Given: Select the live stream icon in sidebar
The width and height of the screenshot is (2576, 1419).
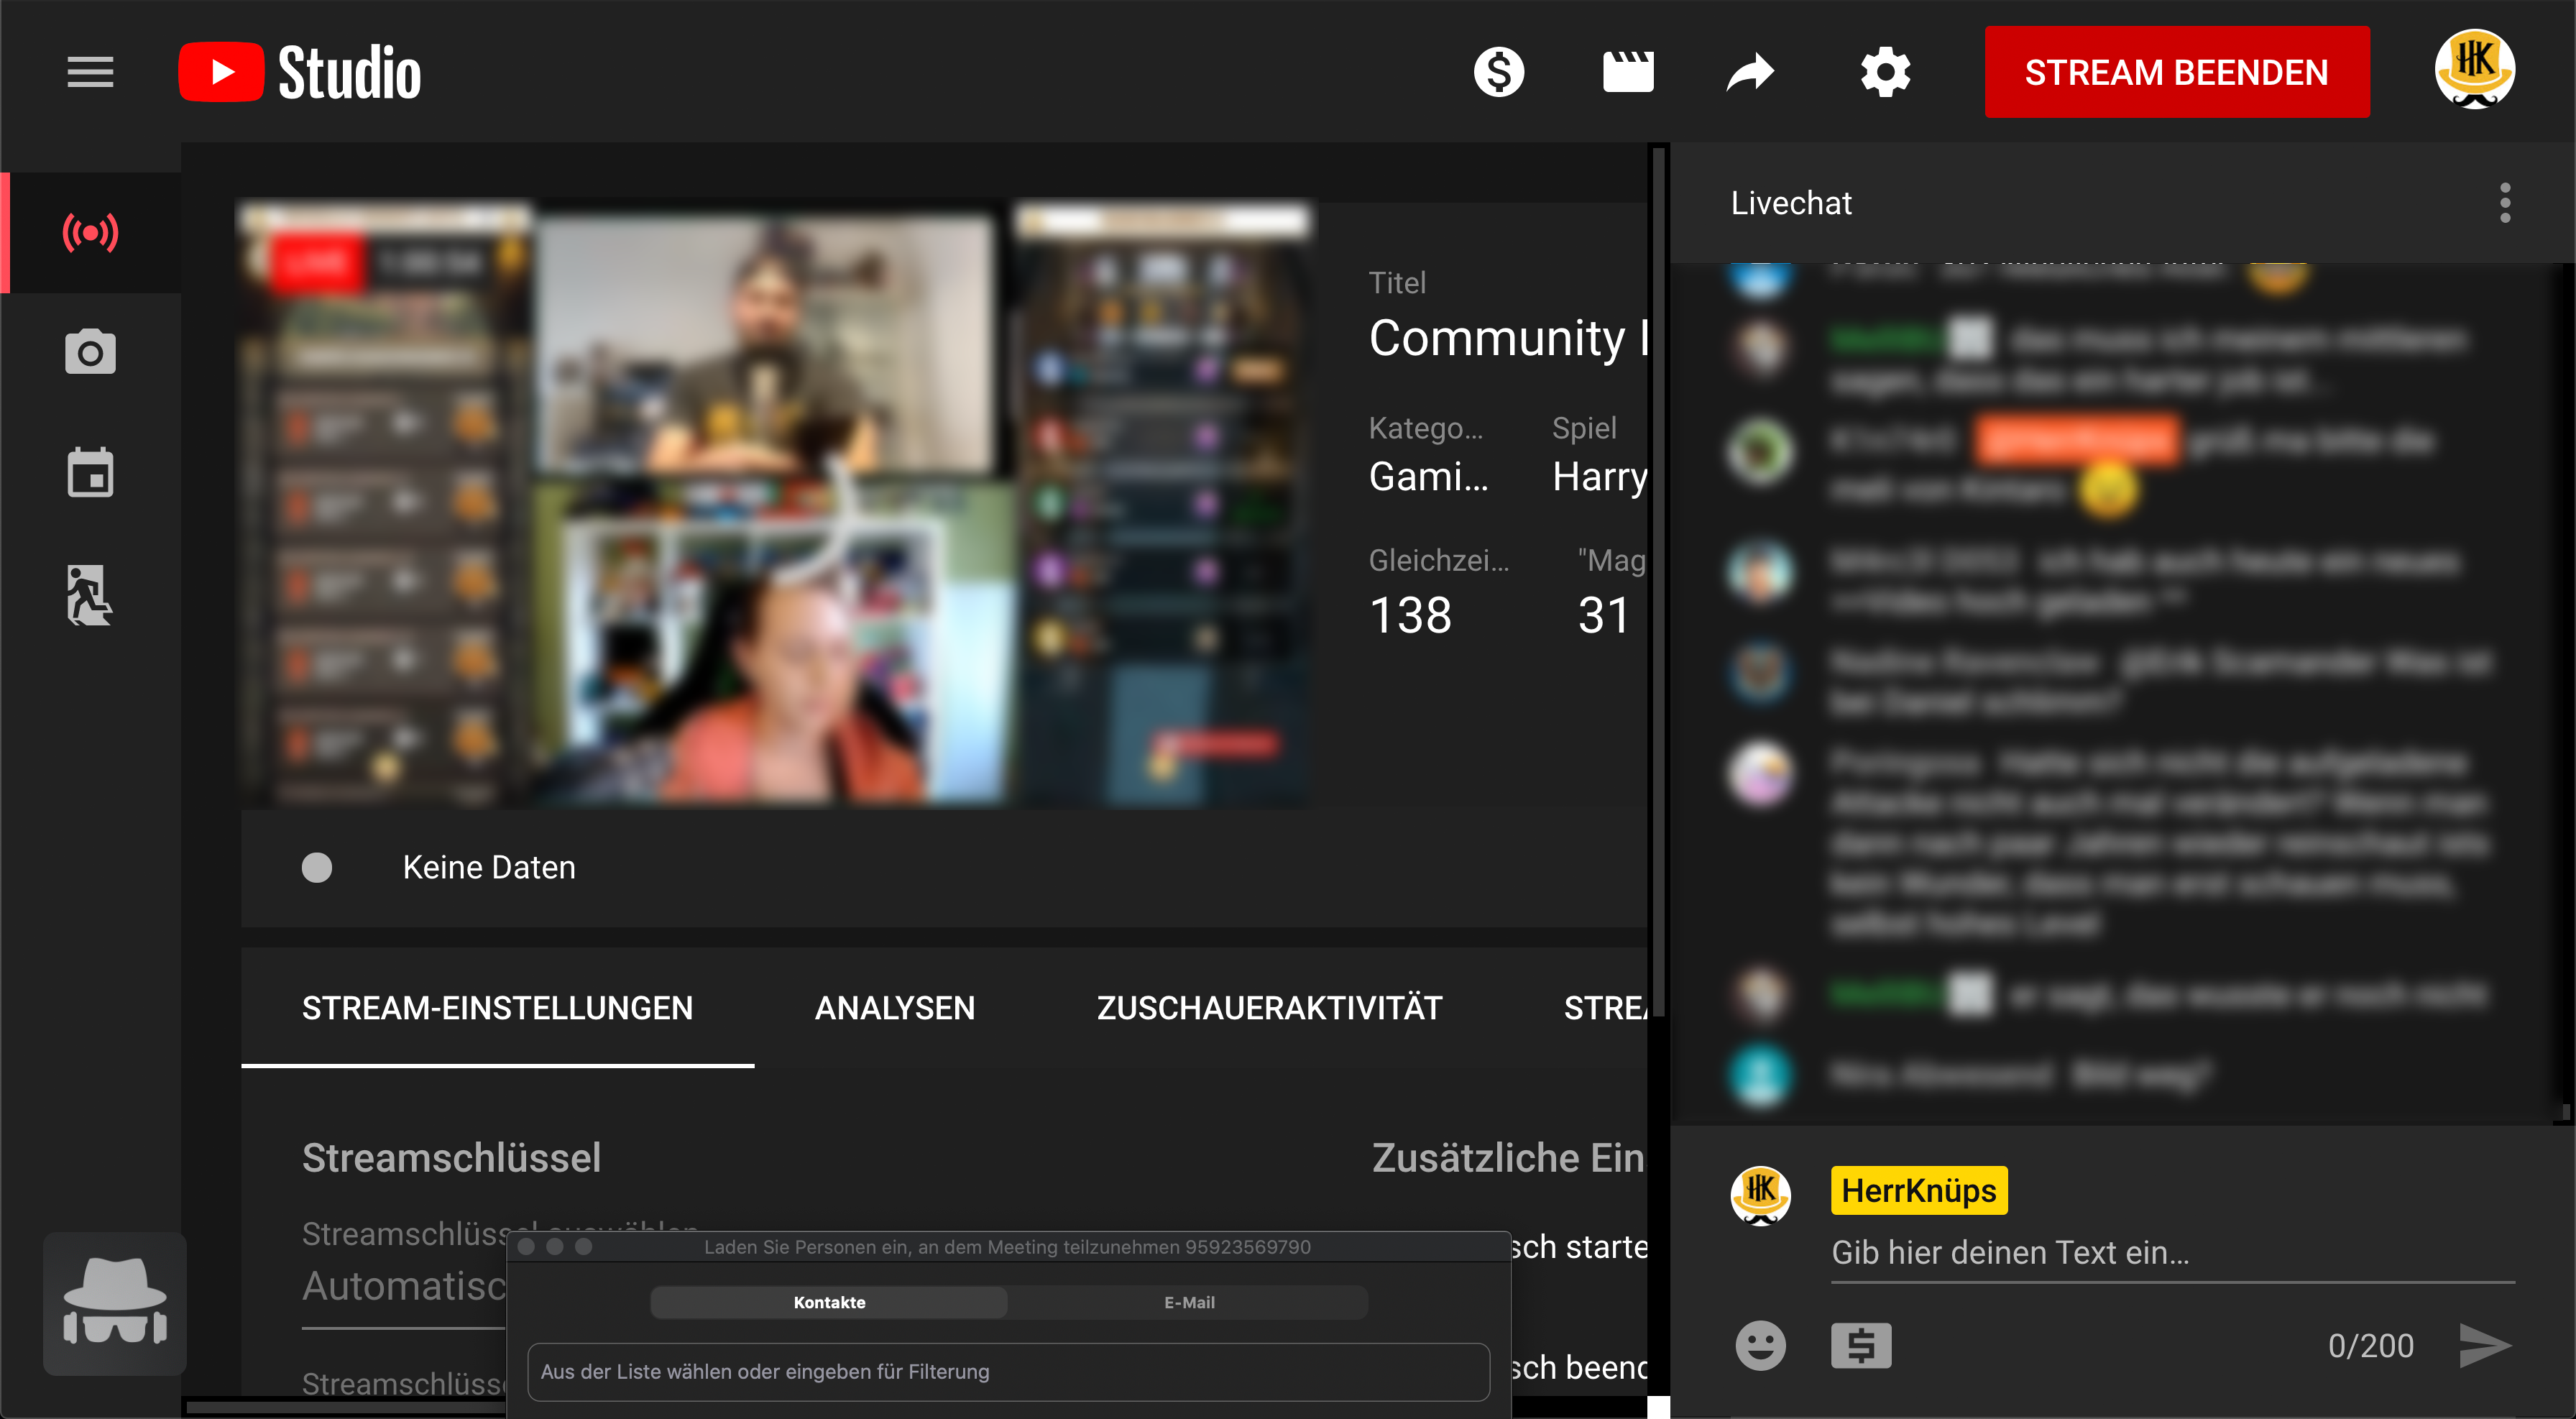Looking at the screenshot, I should 90,233.
